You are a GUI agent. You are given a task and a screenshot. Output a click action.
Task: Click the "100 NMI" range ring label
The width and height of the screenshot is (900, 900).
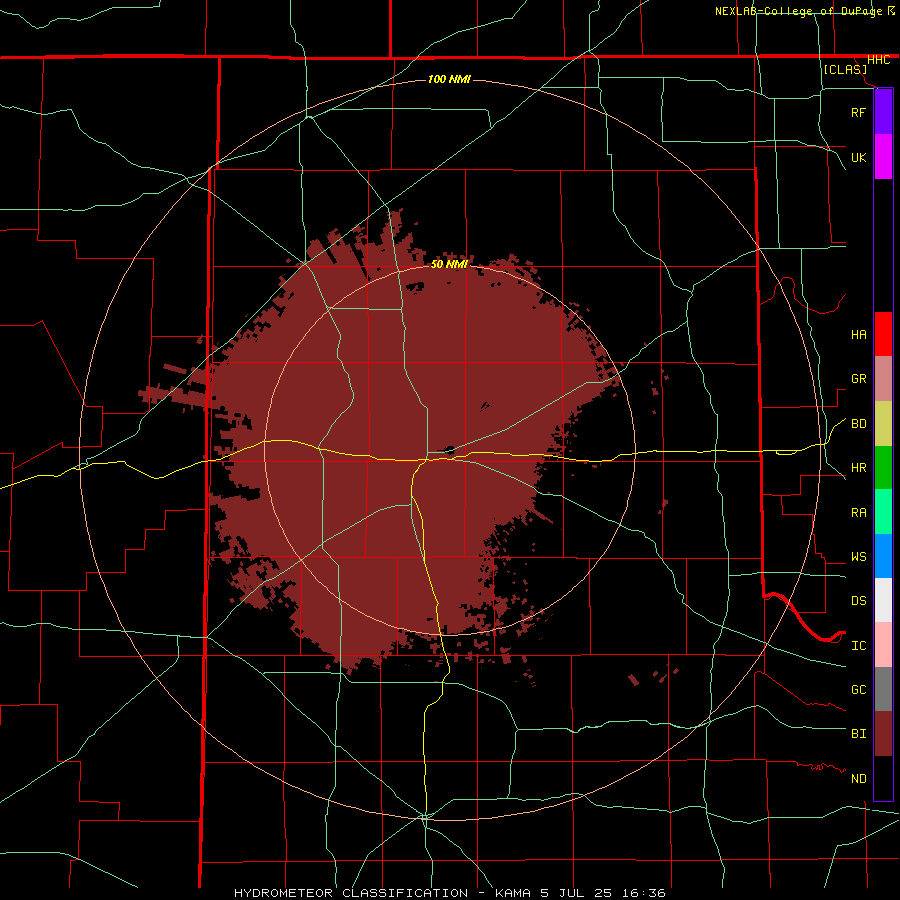[449, 79]
